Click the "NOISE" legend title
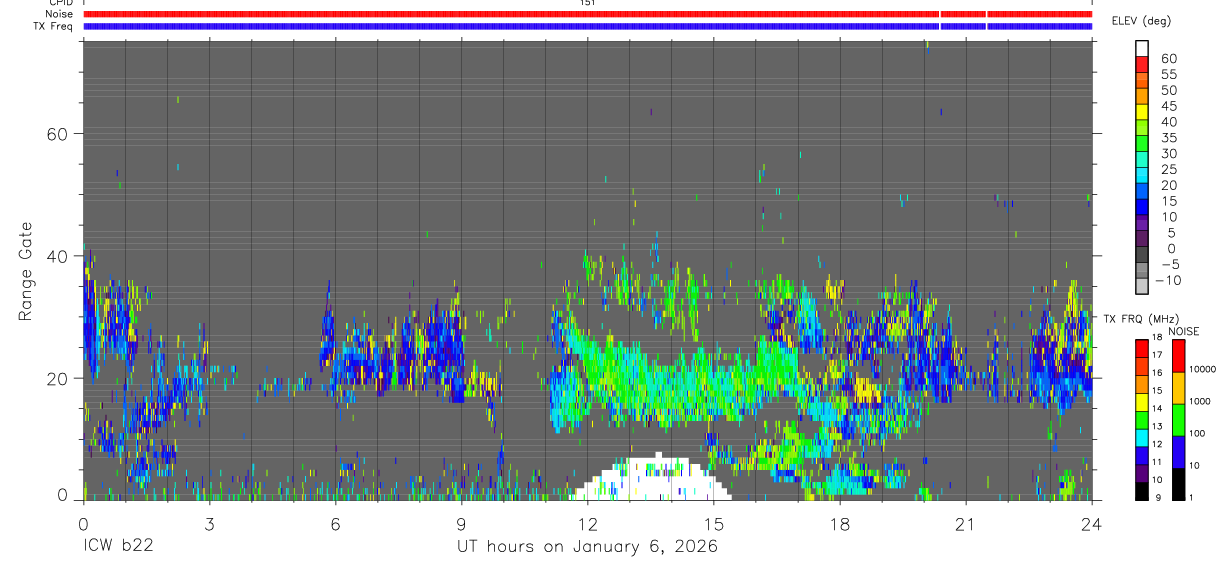1228x567 pixels. click(x=1185, y=331)
